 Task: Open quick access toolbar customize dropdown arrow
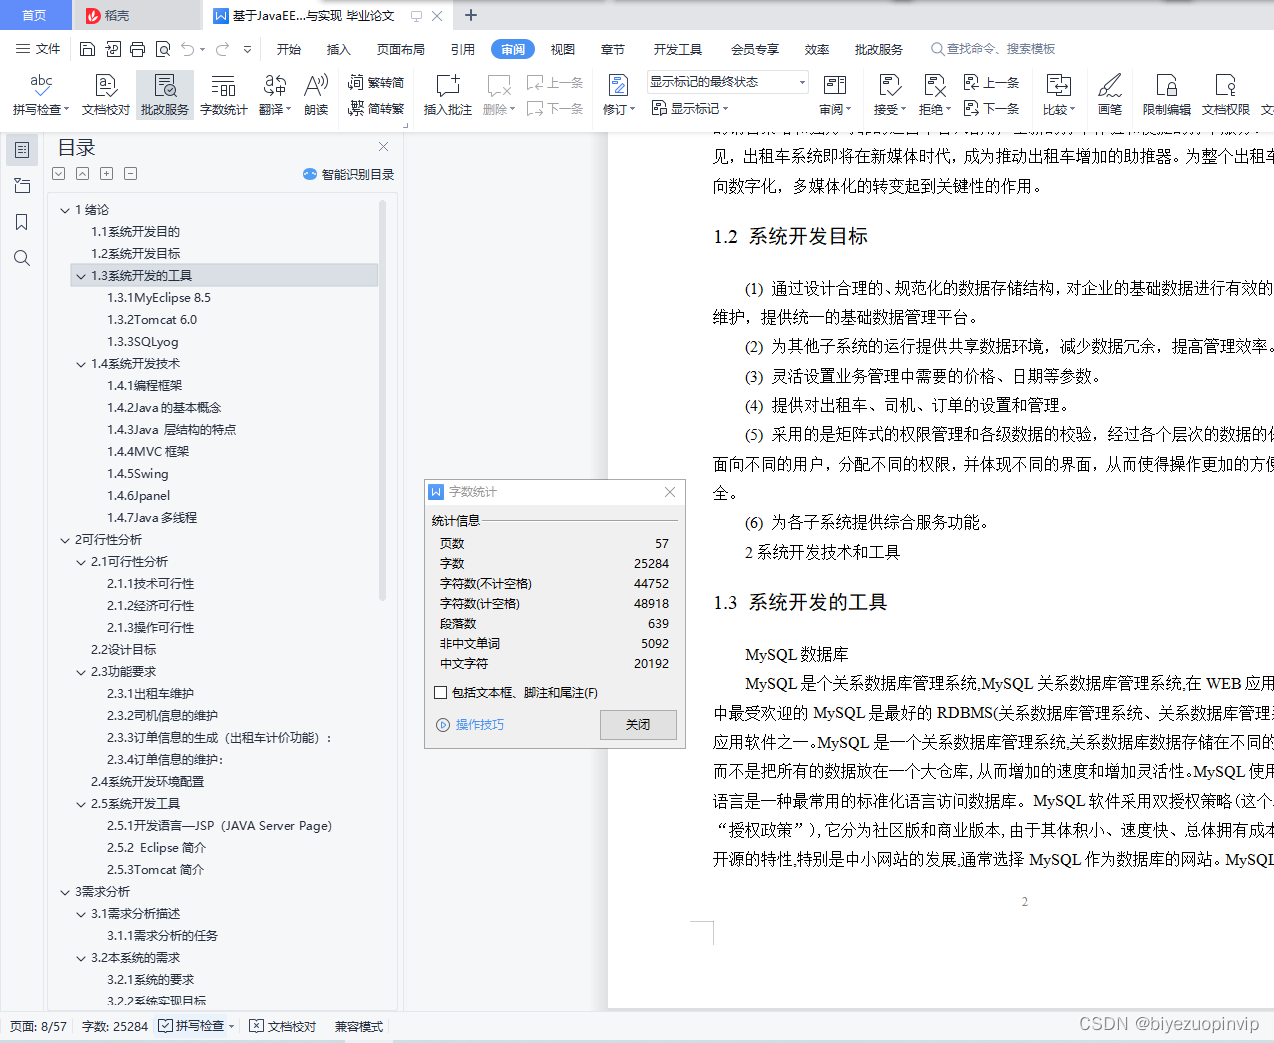click(x=247, y=49)
